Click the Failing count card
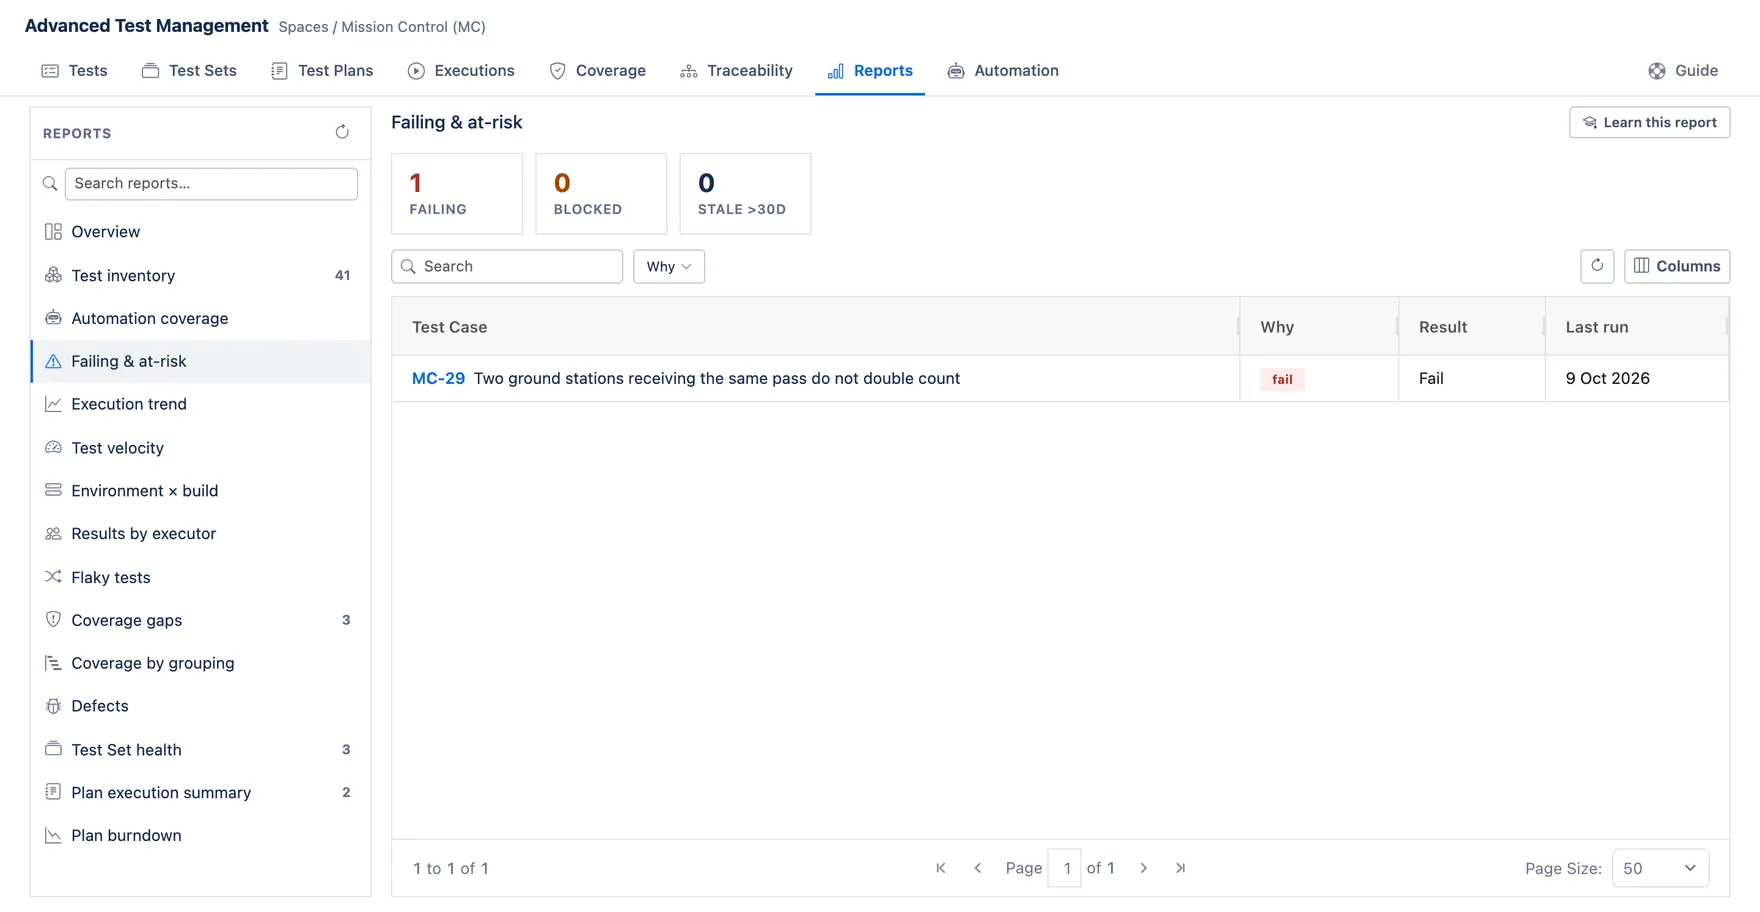Image resolution: width=1760 pixels, height=912 pixels. point(457,194)
